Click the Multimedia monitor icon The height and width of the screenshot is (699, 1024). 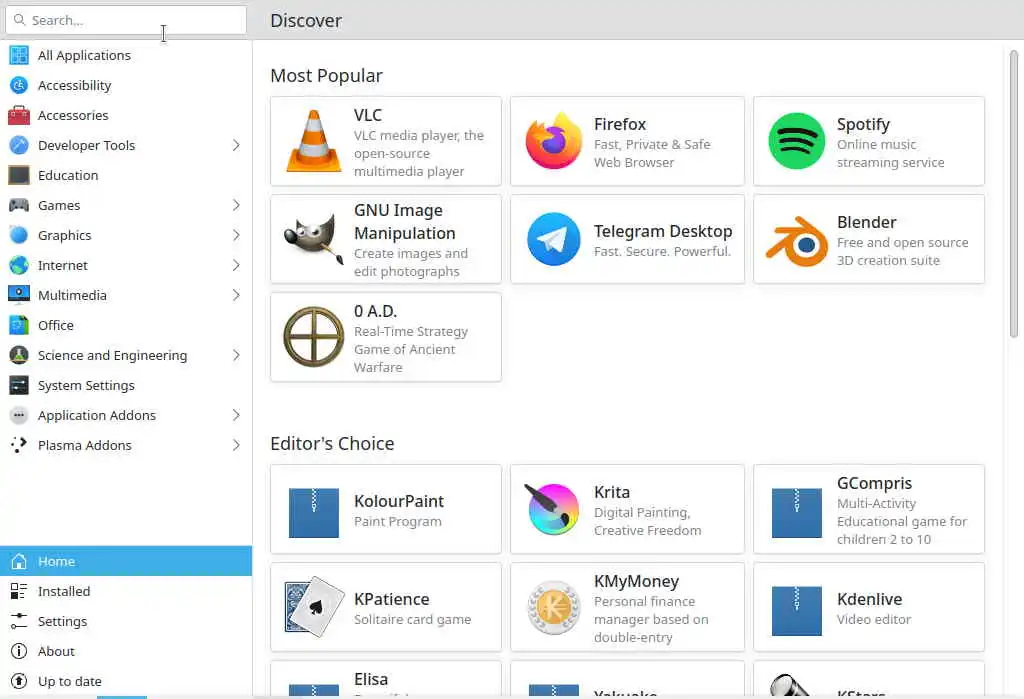pyautogui.click(x=19, y=295)
